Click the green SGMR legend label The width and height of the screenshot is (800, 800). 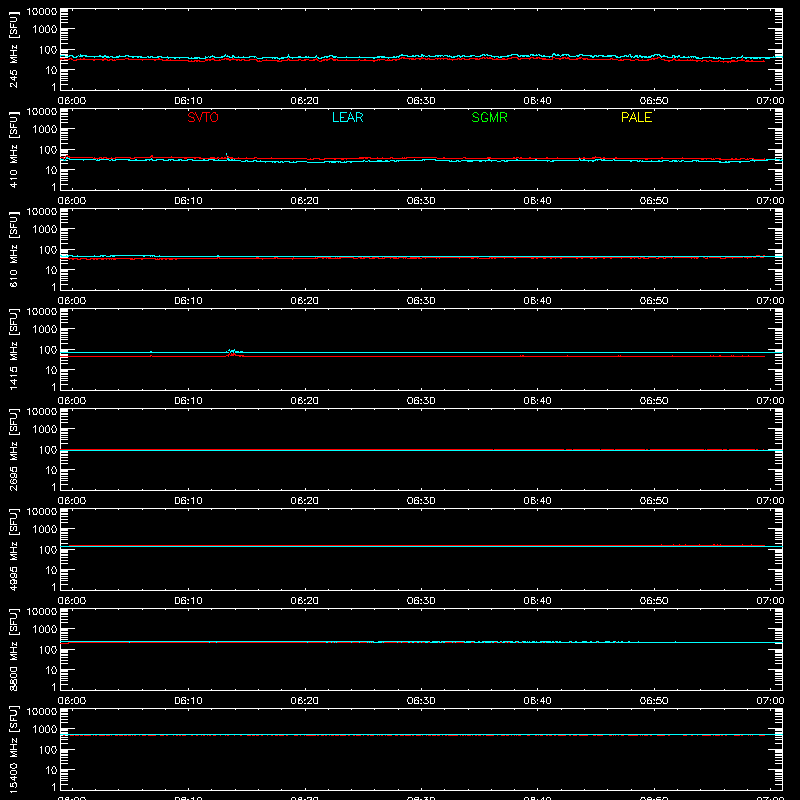[489, 117]
